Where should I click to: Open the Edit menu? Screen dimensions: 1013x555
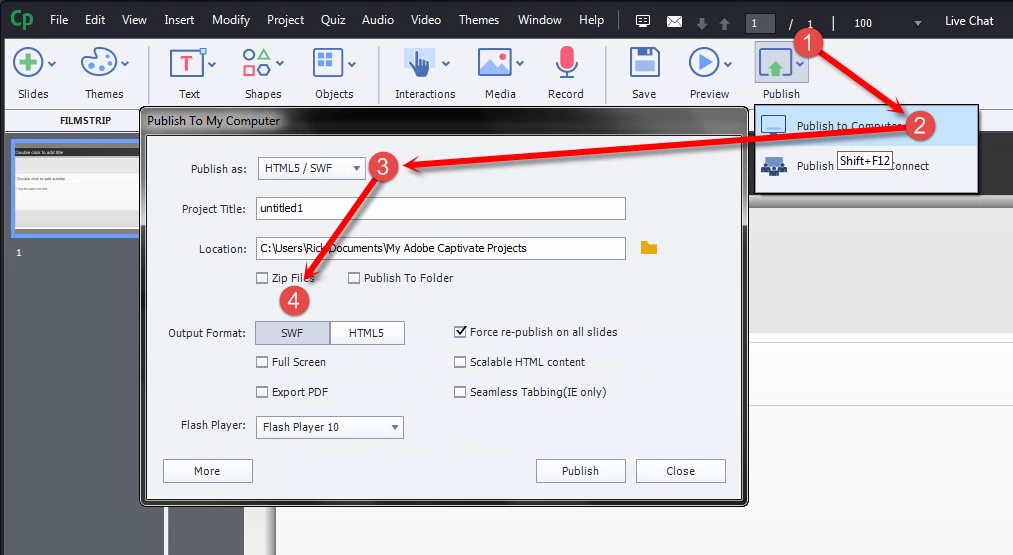click(95, 20)
